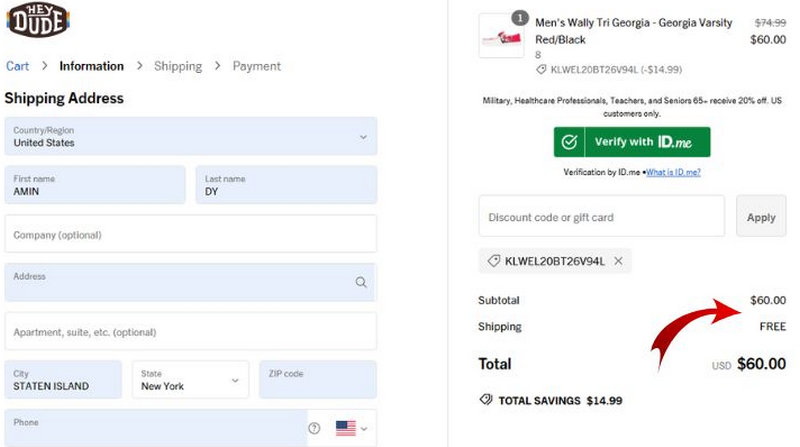Select the Shipping breadcrumb step

[177, 66]
